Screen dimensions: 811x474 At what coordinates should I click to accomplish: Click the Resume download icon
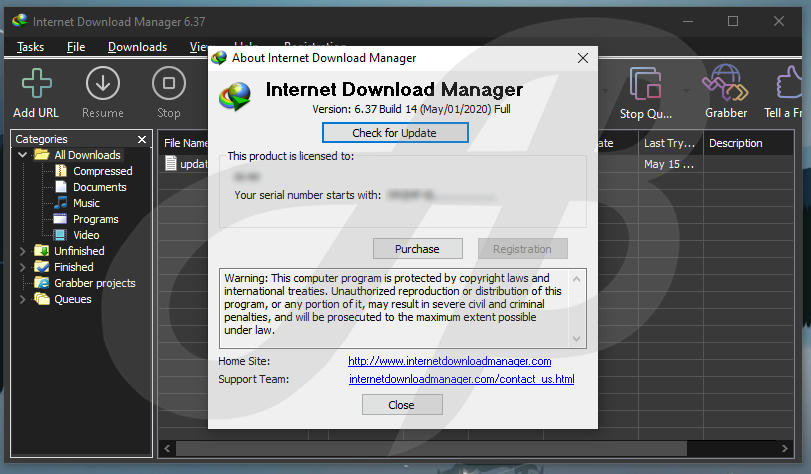[x=102, y=83]
